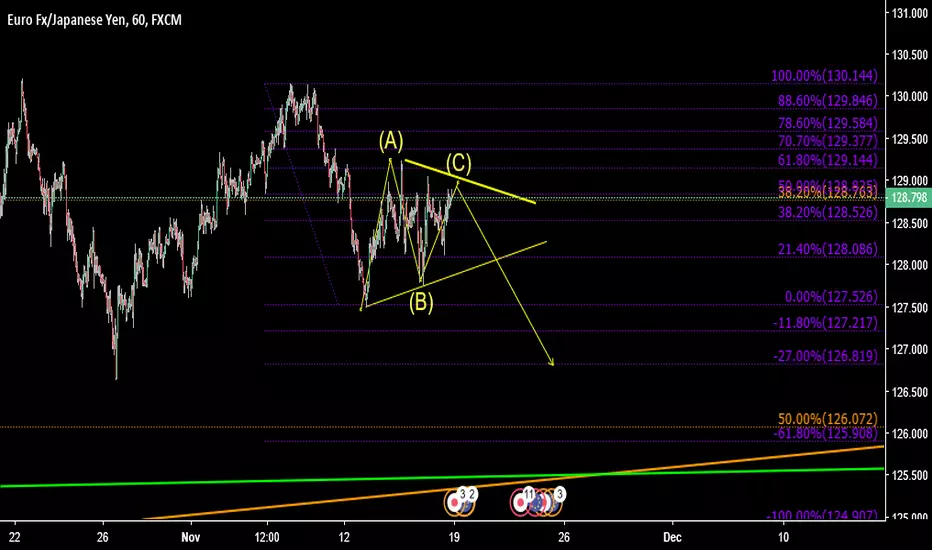This screenshot has height=550, width=932.
Task: Open the Euro flag event icon with badge 2
Action: tap(467, 502)
